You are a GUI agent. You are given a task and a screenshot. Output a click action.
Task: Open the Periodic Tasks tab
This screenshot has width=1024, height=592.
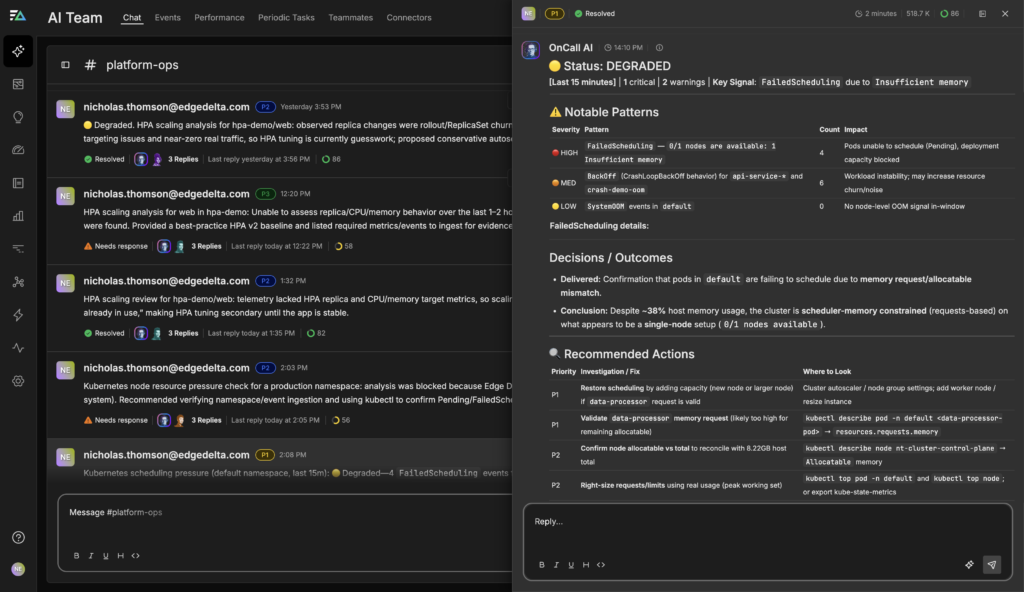tap(287, 17)
